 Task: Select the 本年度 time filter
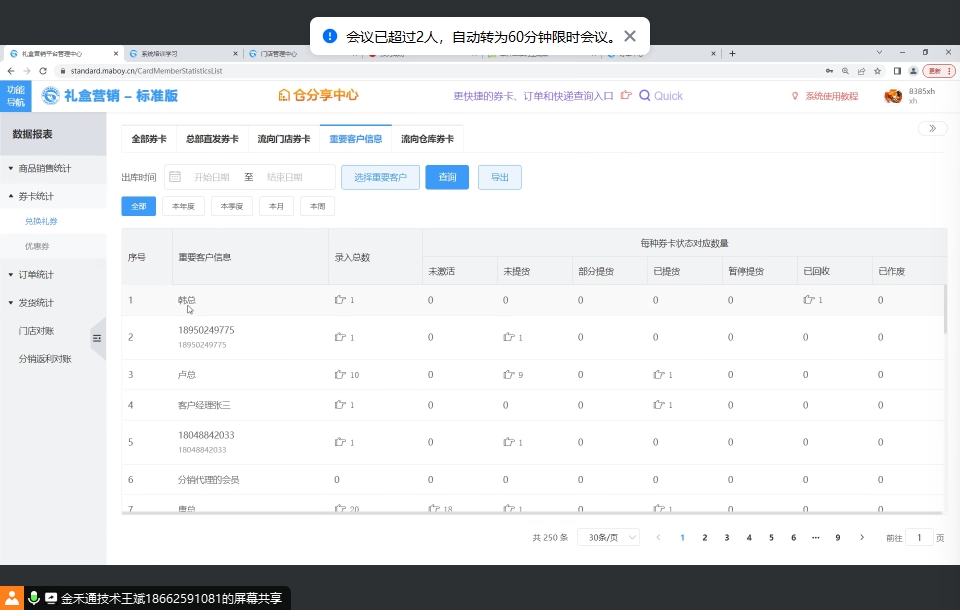pyautogui.click(x=183, y=206)
